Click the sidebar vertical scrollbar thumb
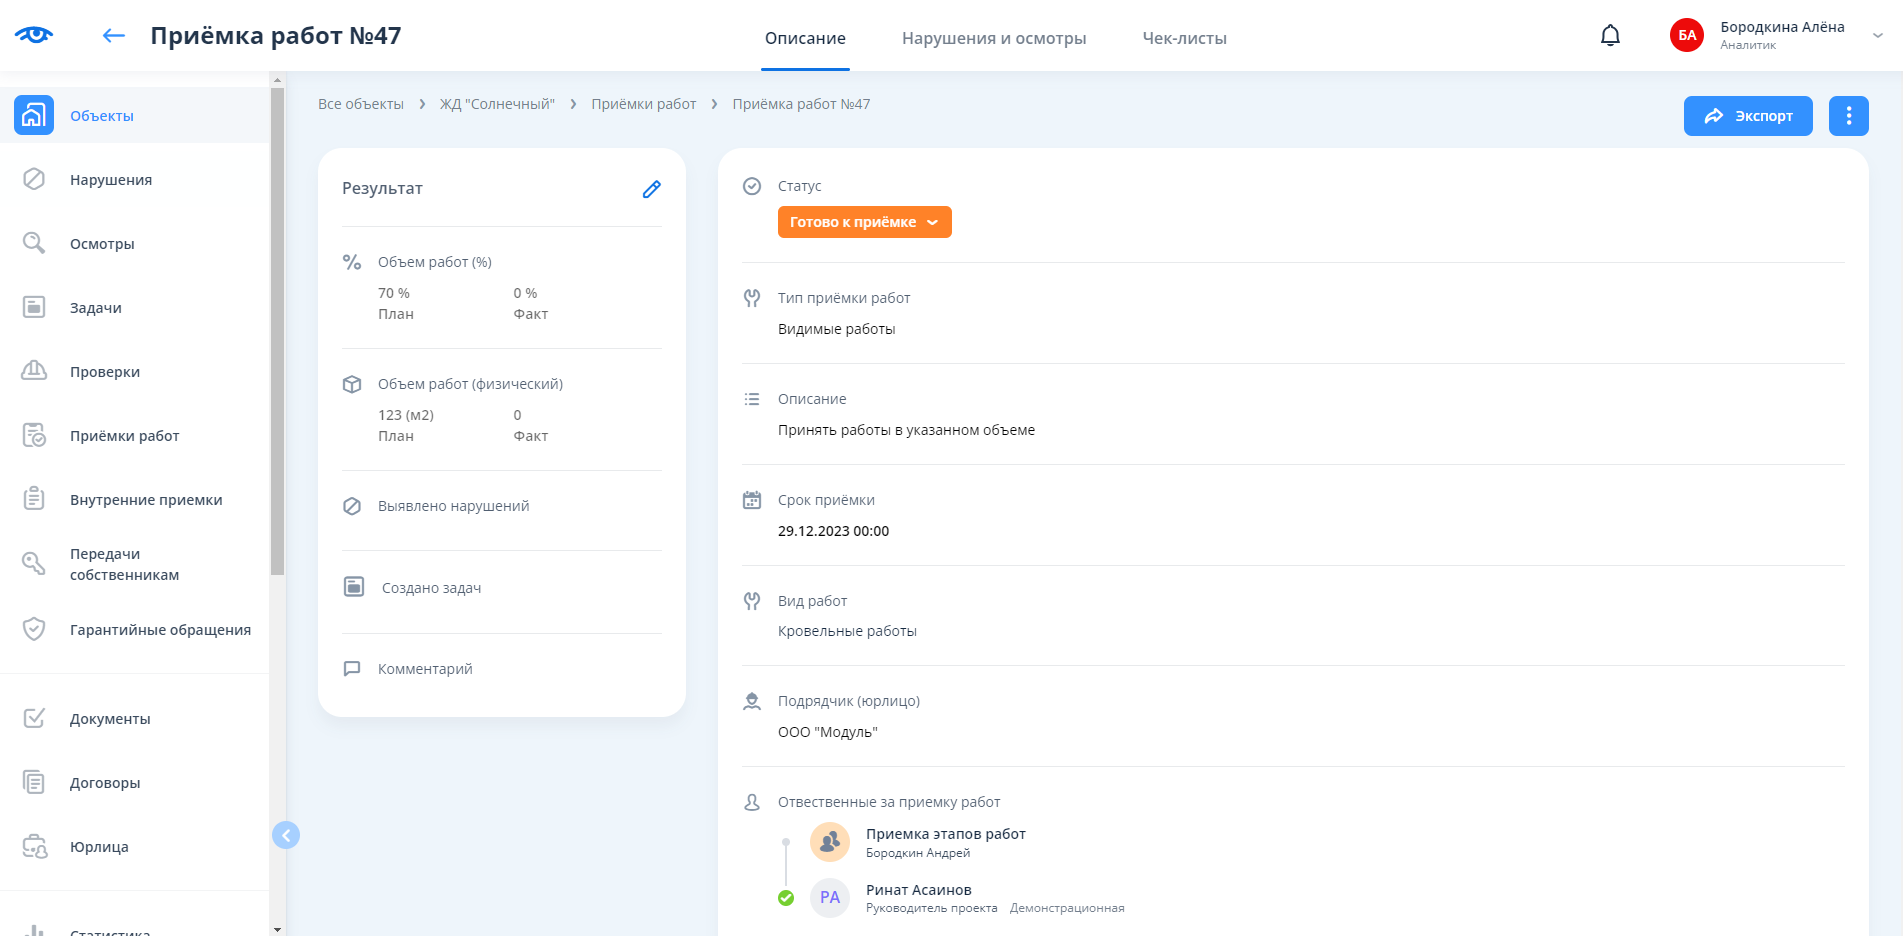Screen dimensions: 1903x936 pos(277,330)
